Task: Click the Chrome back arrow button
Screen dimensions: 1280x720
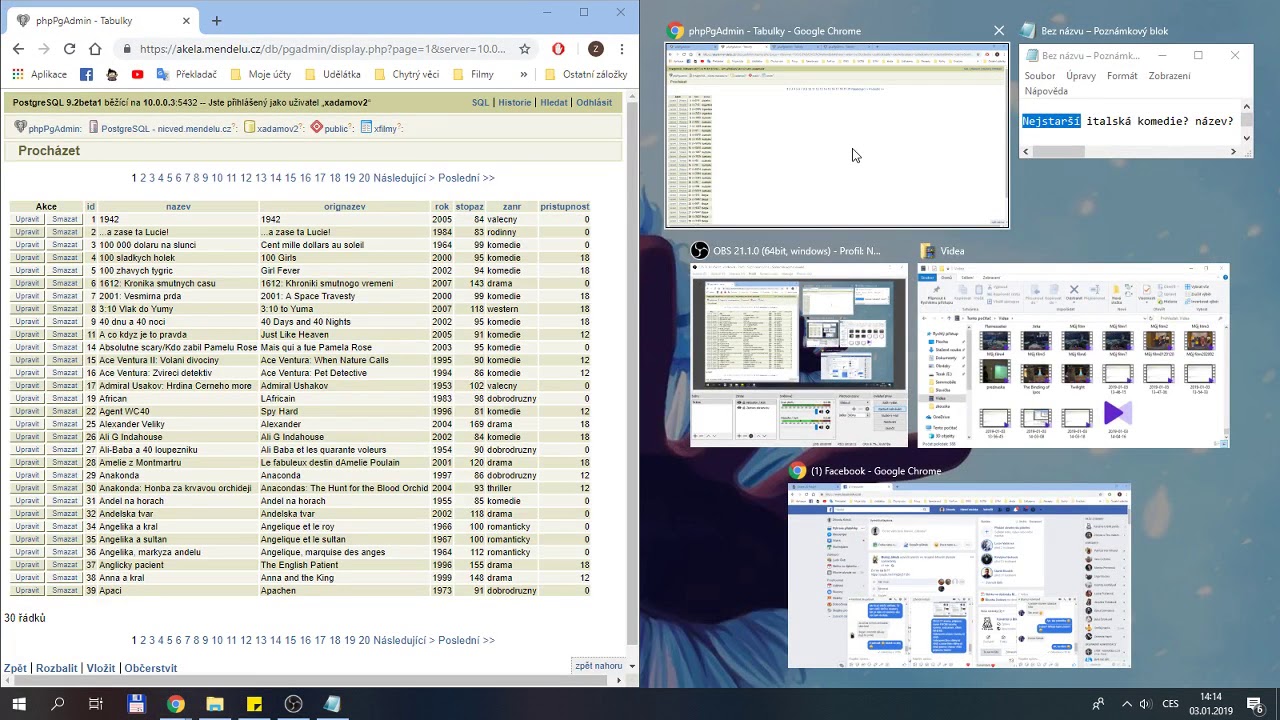Action: tap(18, 49)
